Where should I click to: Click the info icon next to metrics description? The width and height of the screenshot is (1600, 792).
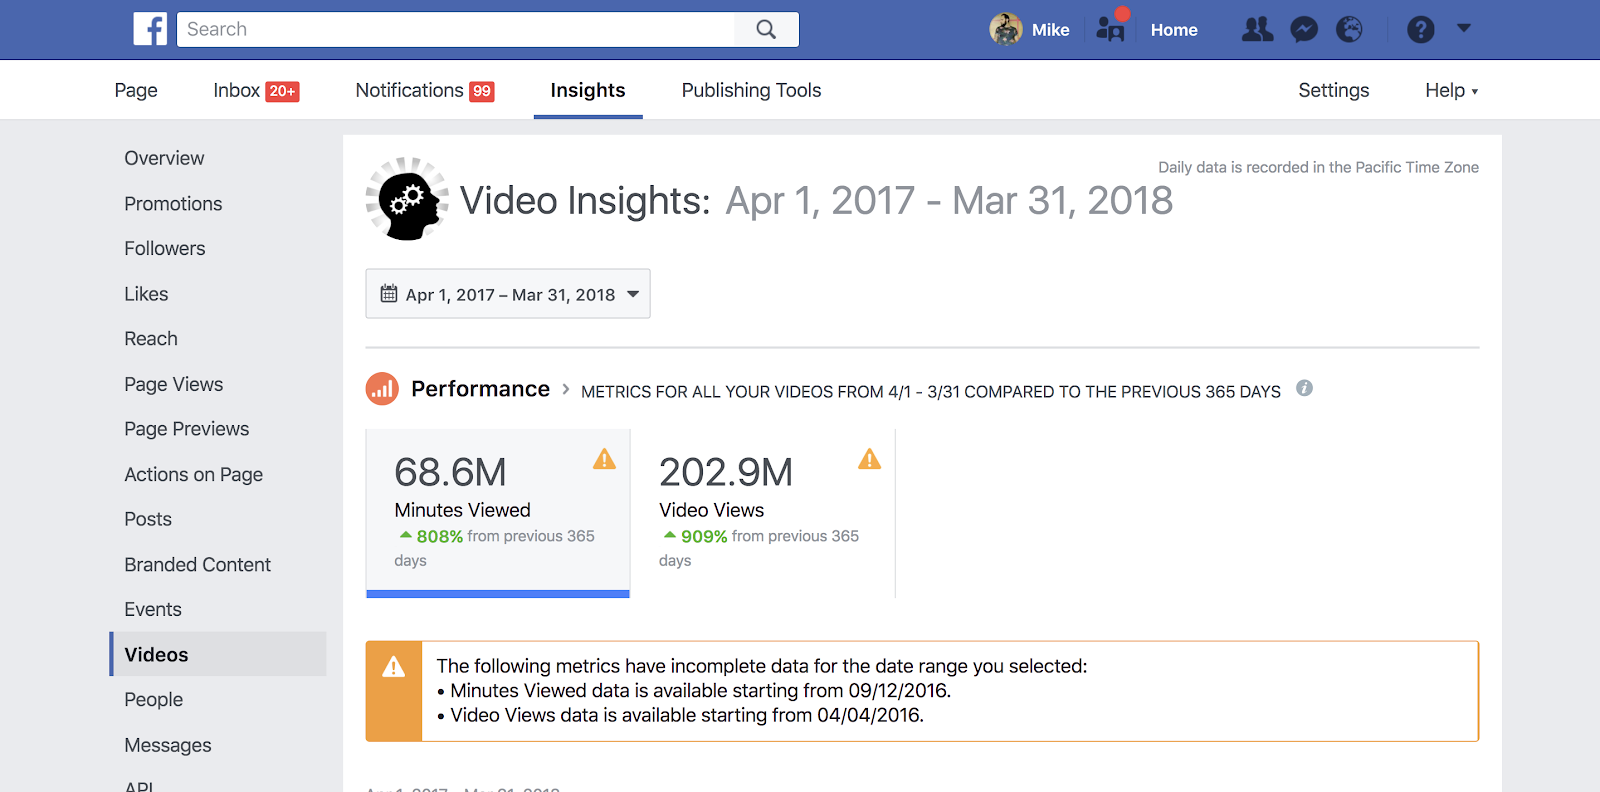(x=1304, y=388)
